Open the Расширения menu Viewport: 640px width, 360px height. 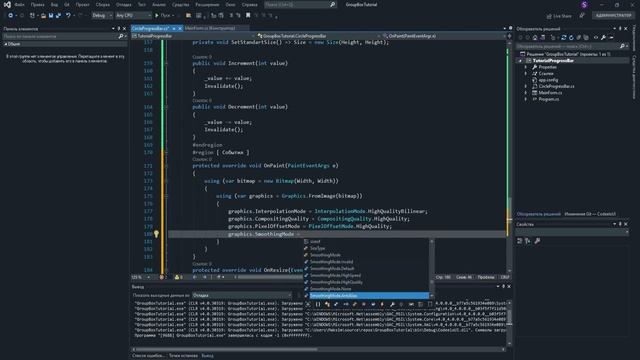pyautogui.click(x=207, y=4)
